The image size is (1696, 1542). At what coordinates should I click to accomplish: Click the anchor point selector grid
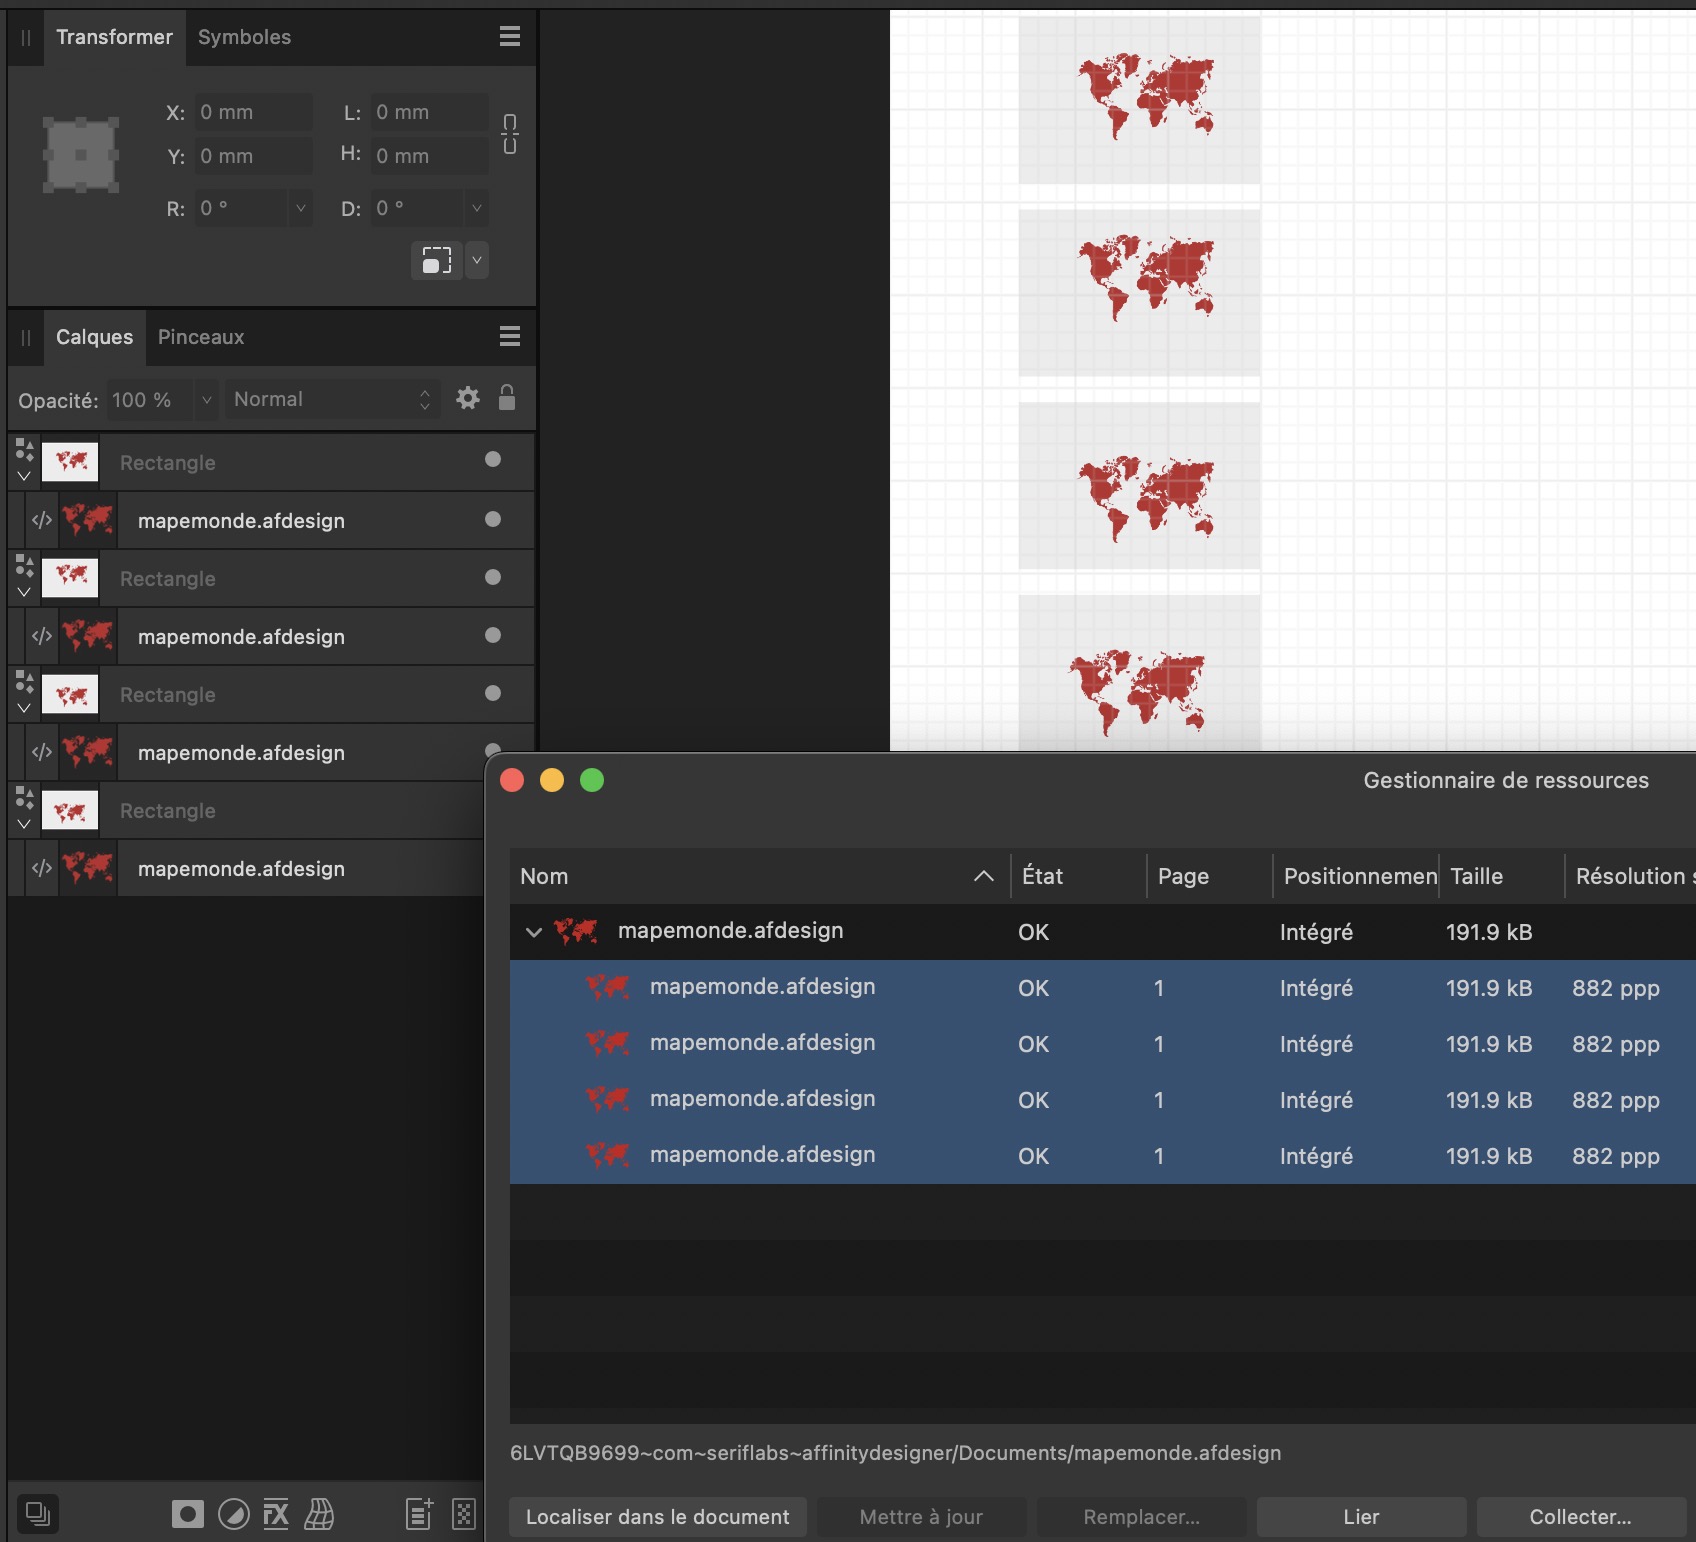(x=81, y=155)
